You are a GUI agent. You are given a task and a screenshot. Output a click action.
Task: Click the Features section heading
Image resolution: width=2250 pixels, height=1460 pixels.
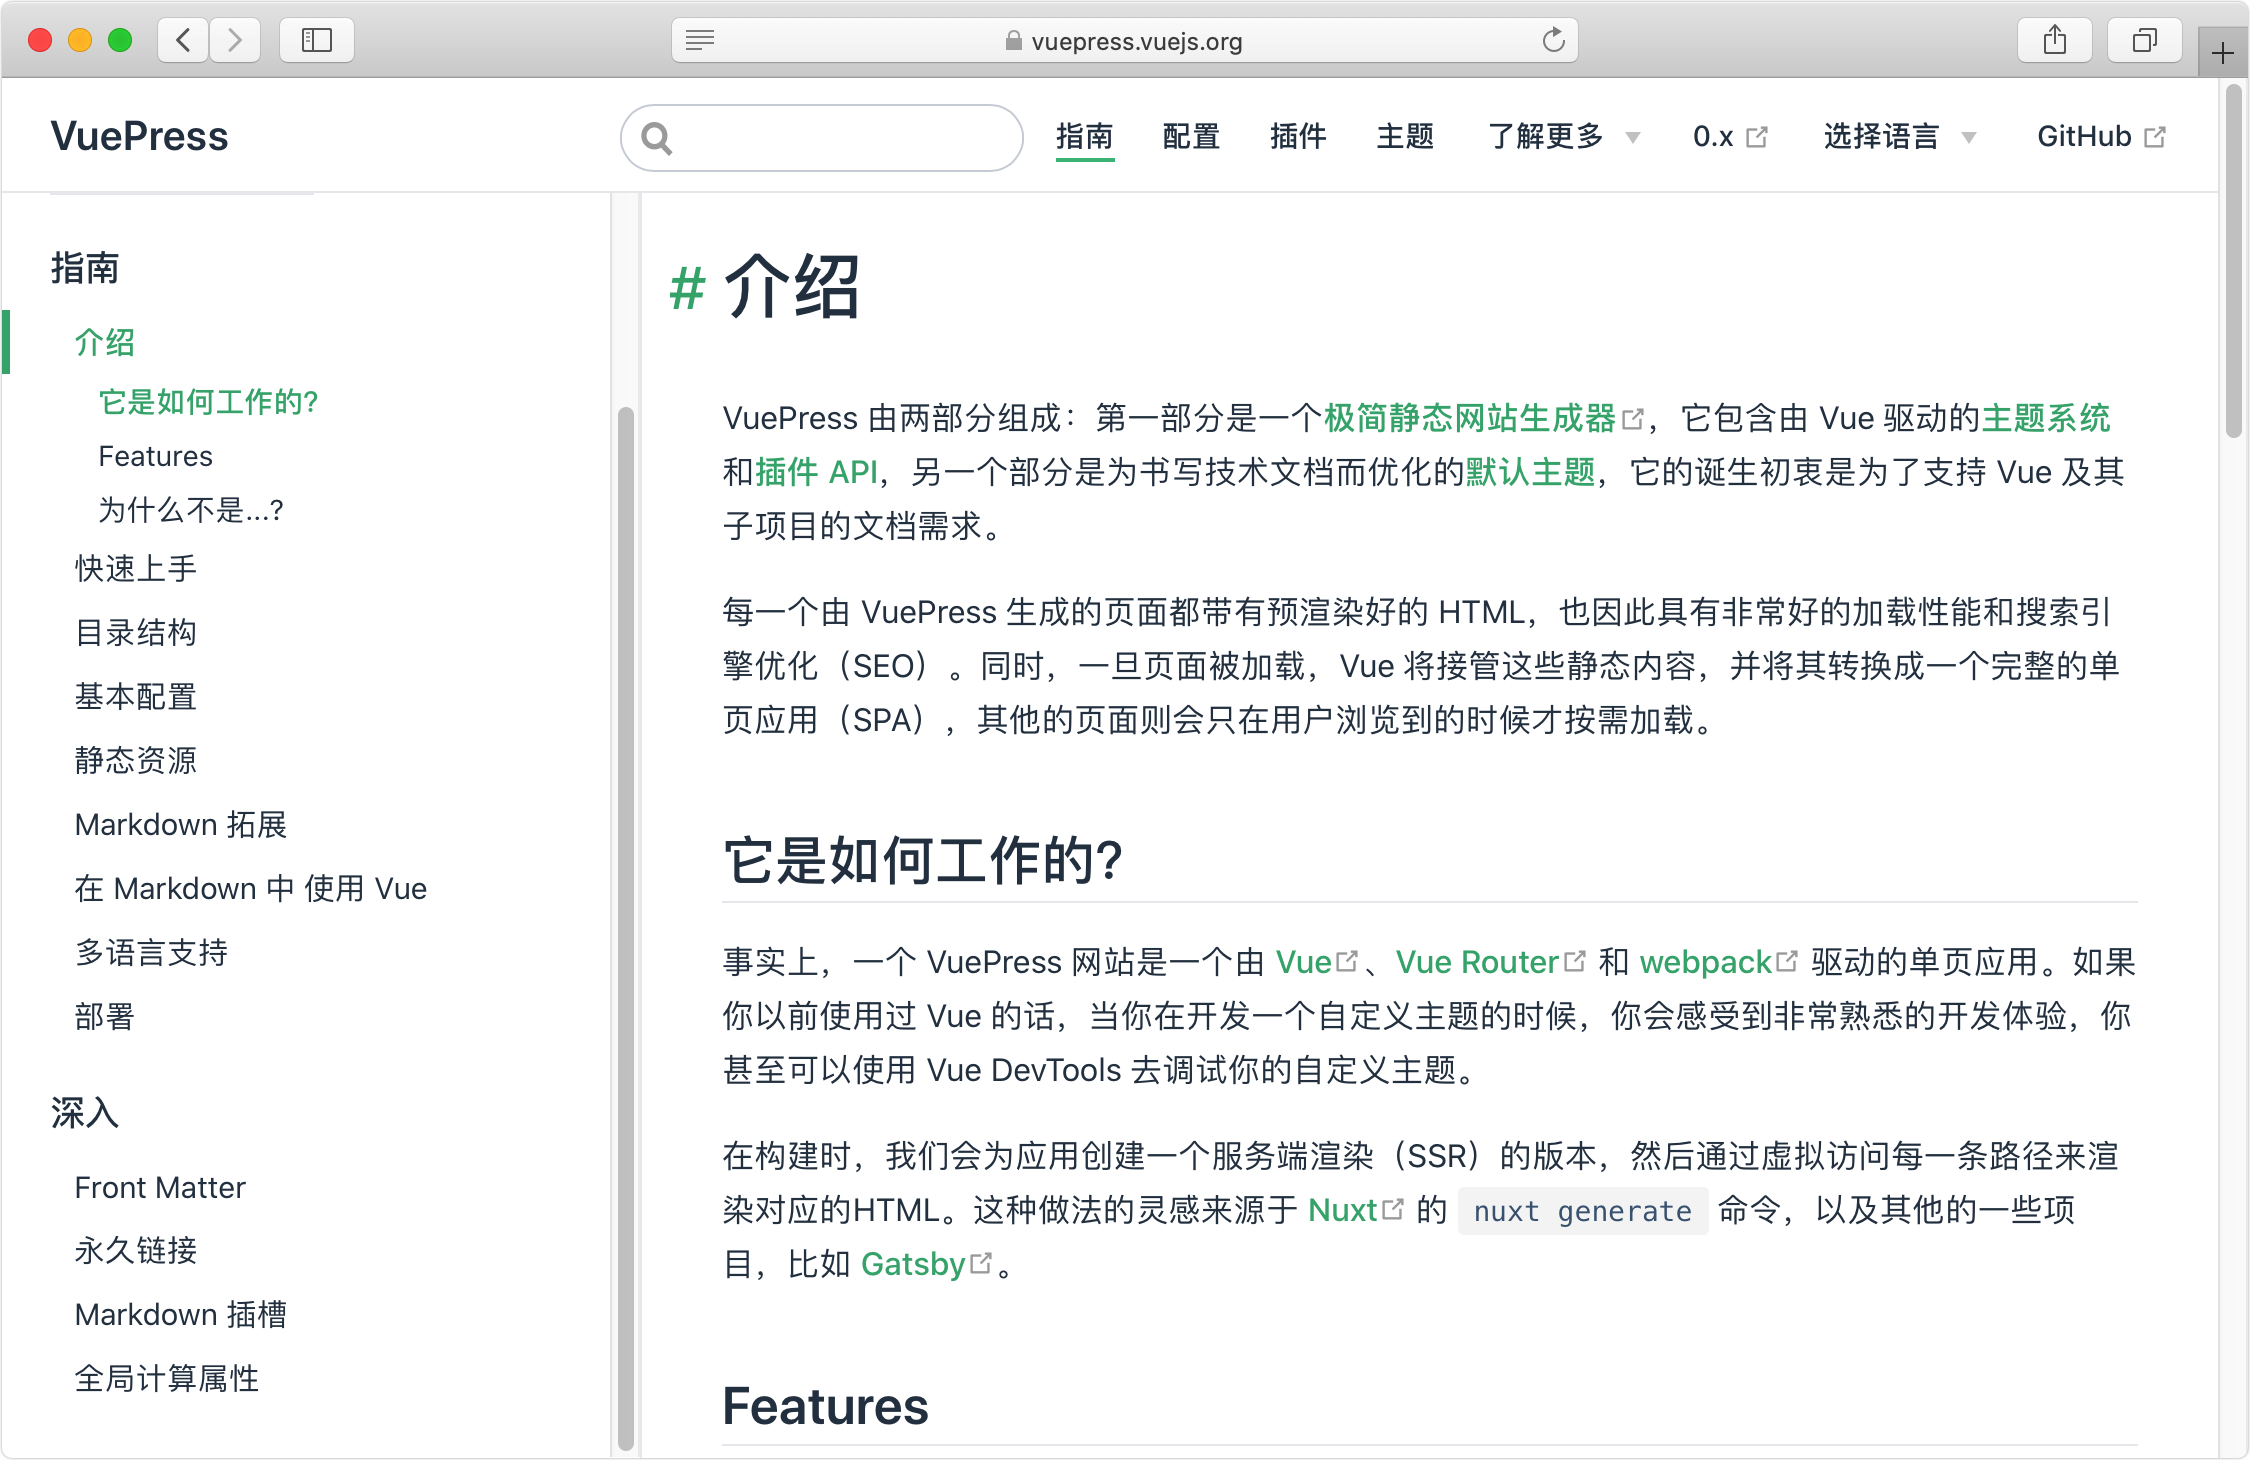point(826,1406)
